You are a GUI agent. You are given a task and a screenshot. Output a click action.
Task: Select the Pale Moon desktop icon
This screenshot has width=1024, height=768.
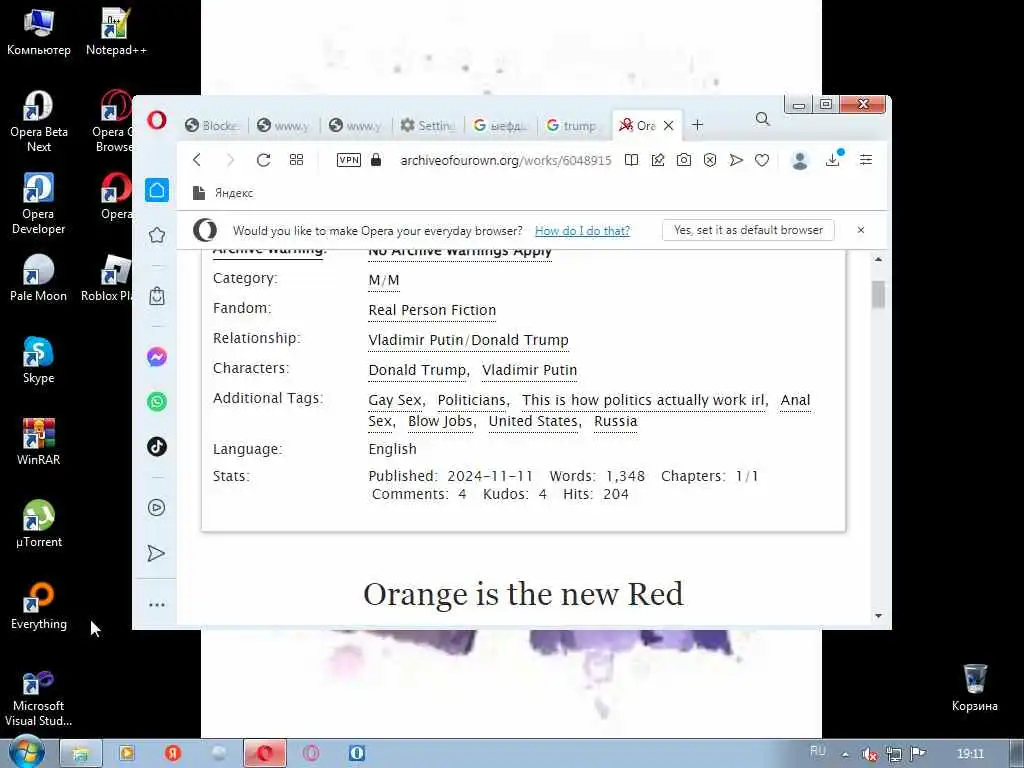(x=38, y=278)
